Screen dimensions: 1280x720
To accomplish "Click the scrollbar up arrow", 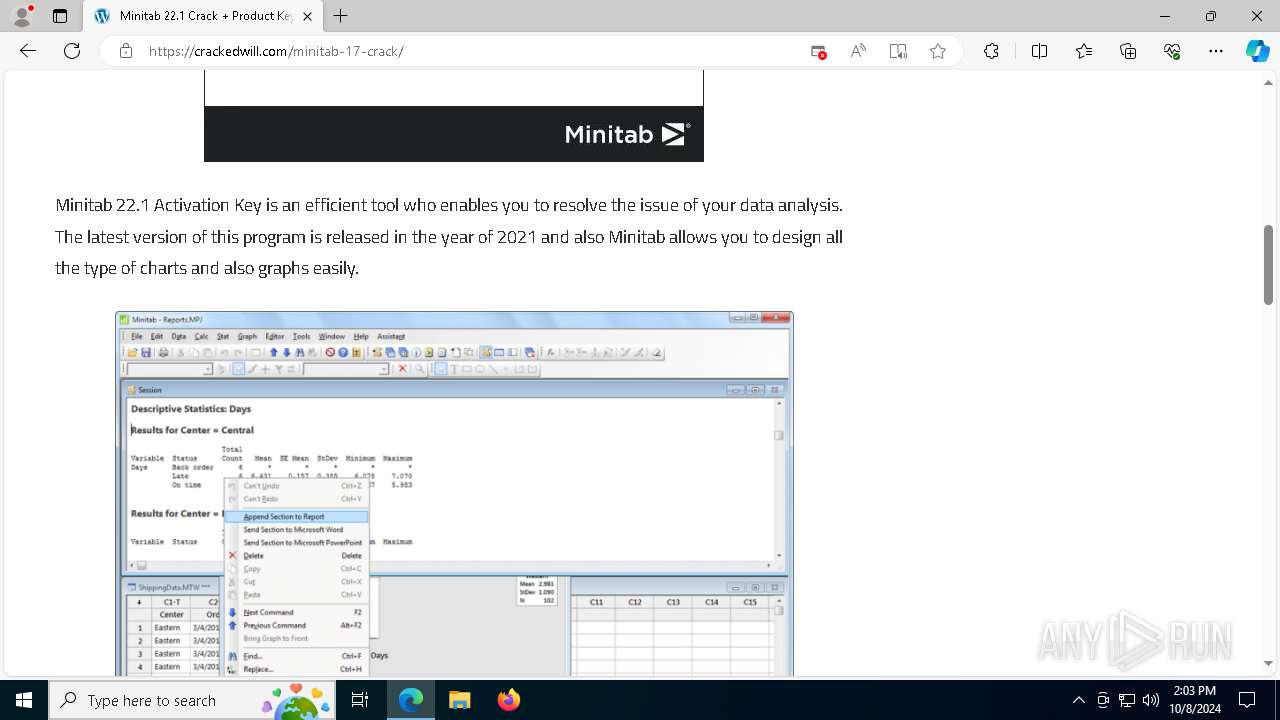I will coord(1269,82).
